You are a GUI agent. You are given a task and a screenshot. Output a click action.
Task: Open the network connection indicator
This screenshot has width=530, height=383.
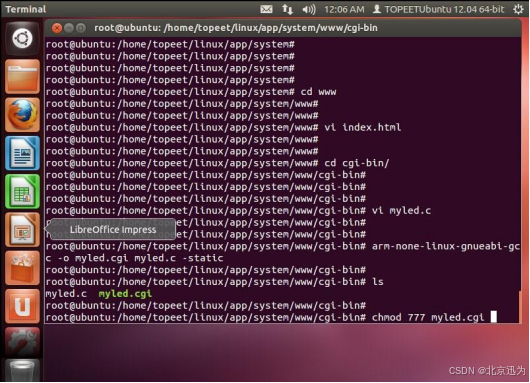(287, 9)
